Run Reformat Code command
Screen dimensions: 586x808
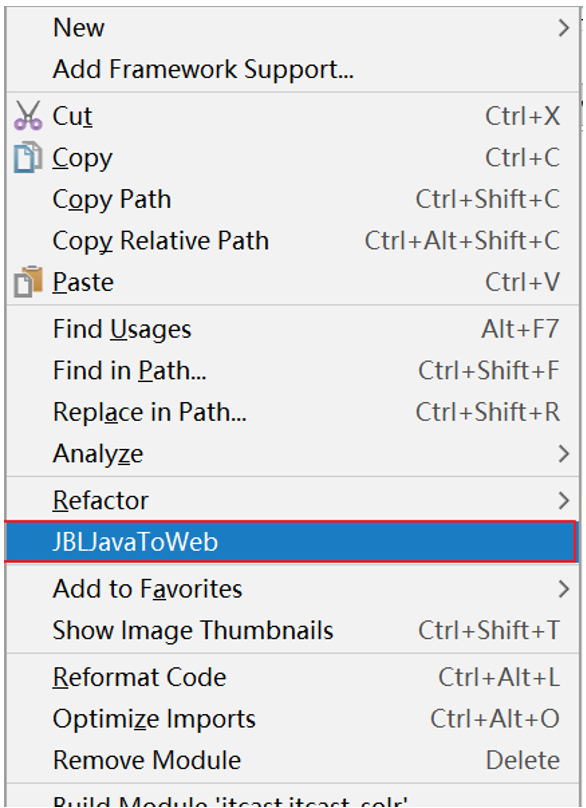pos(292,677)
